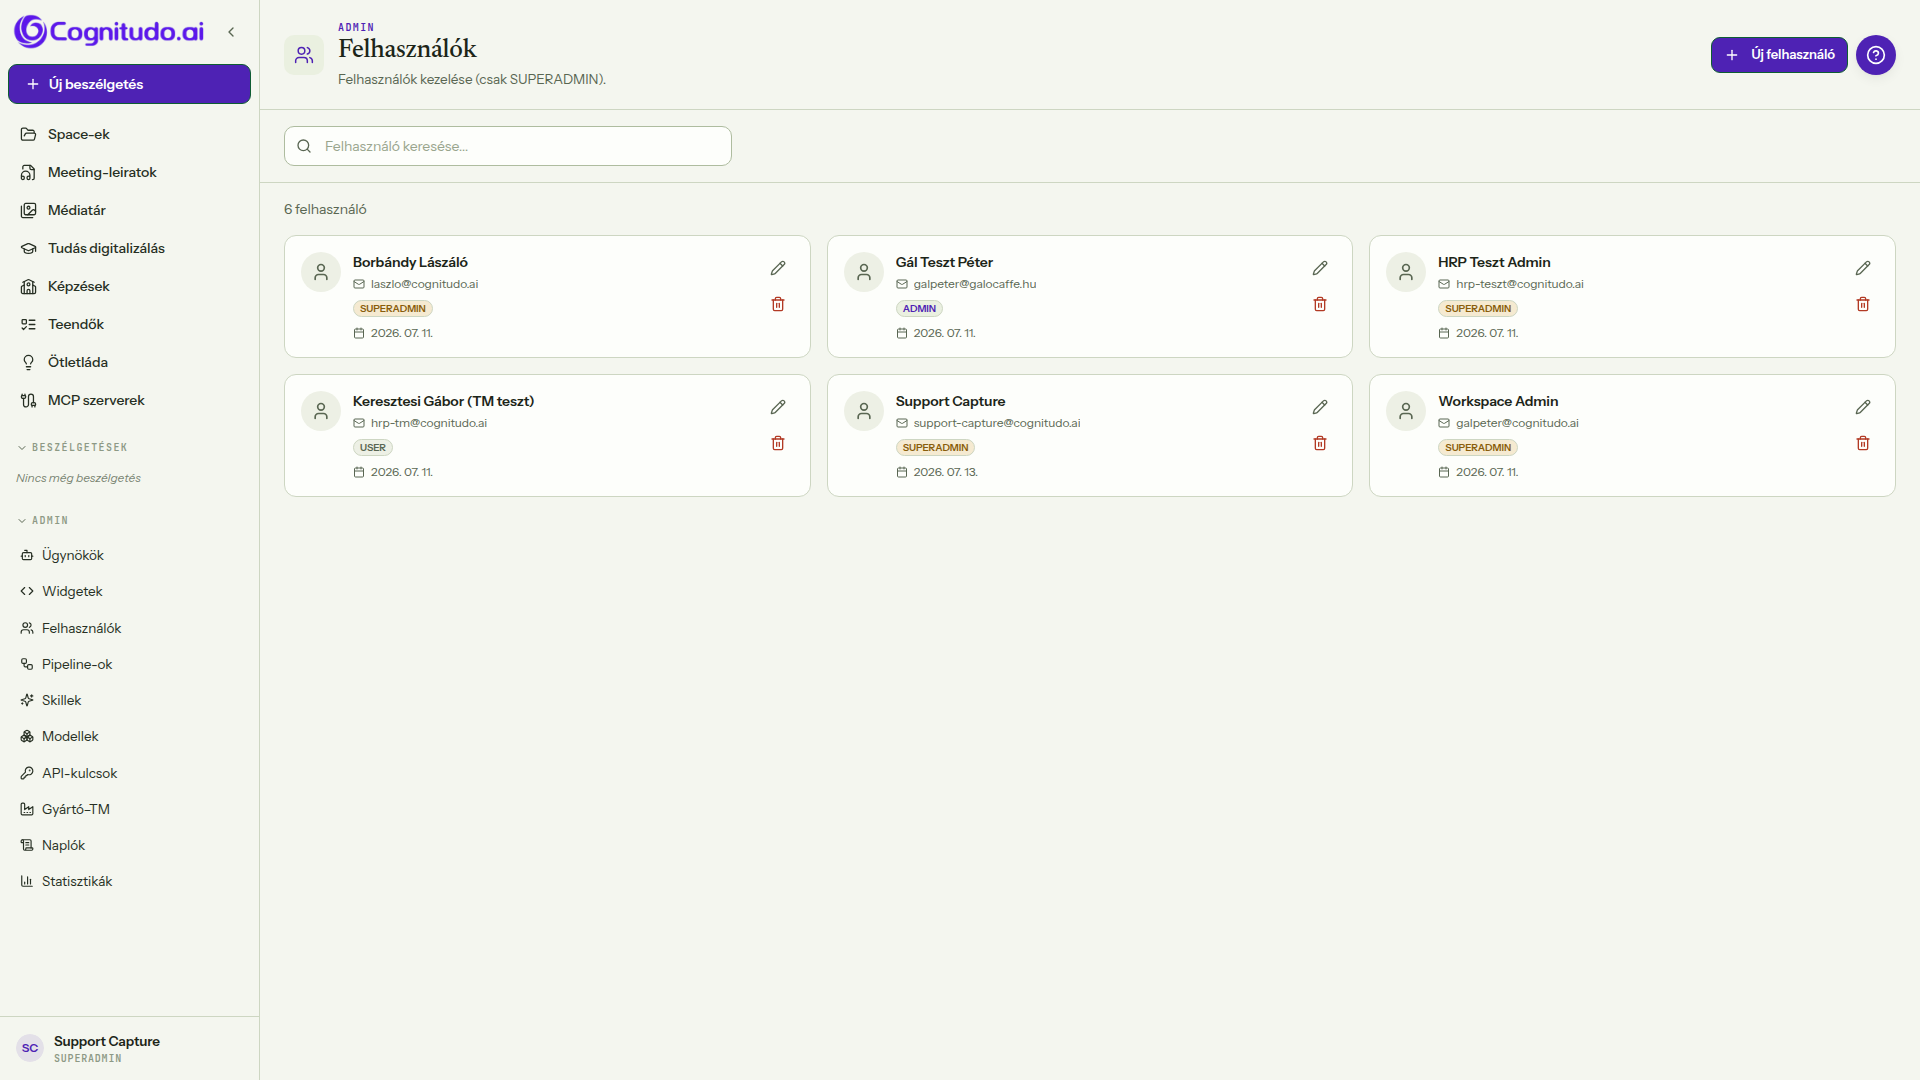The image size is (1920, 1080).
Task: Edit the HRP Teszt Admin user
Action: point(1863,268)
